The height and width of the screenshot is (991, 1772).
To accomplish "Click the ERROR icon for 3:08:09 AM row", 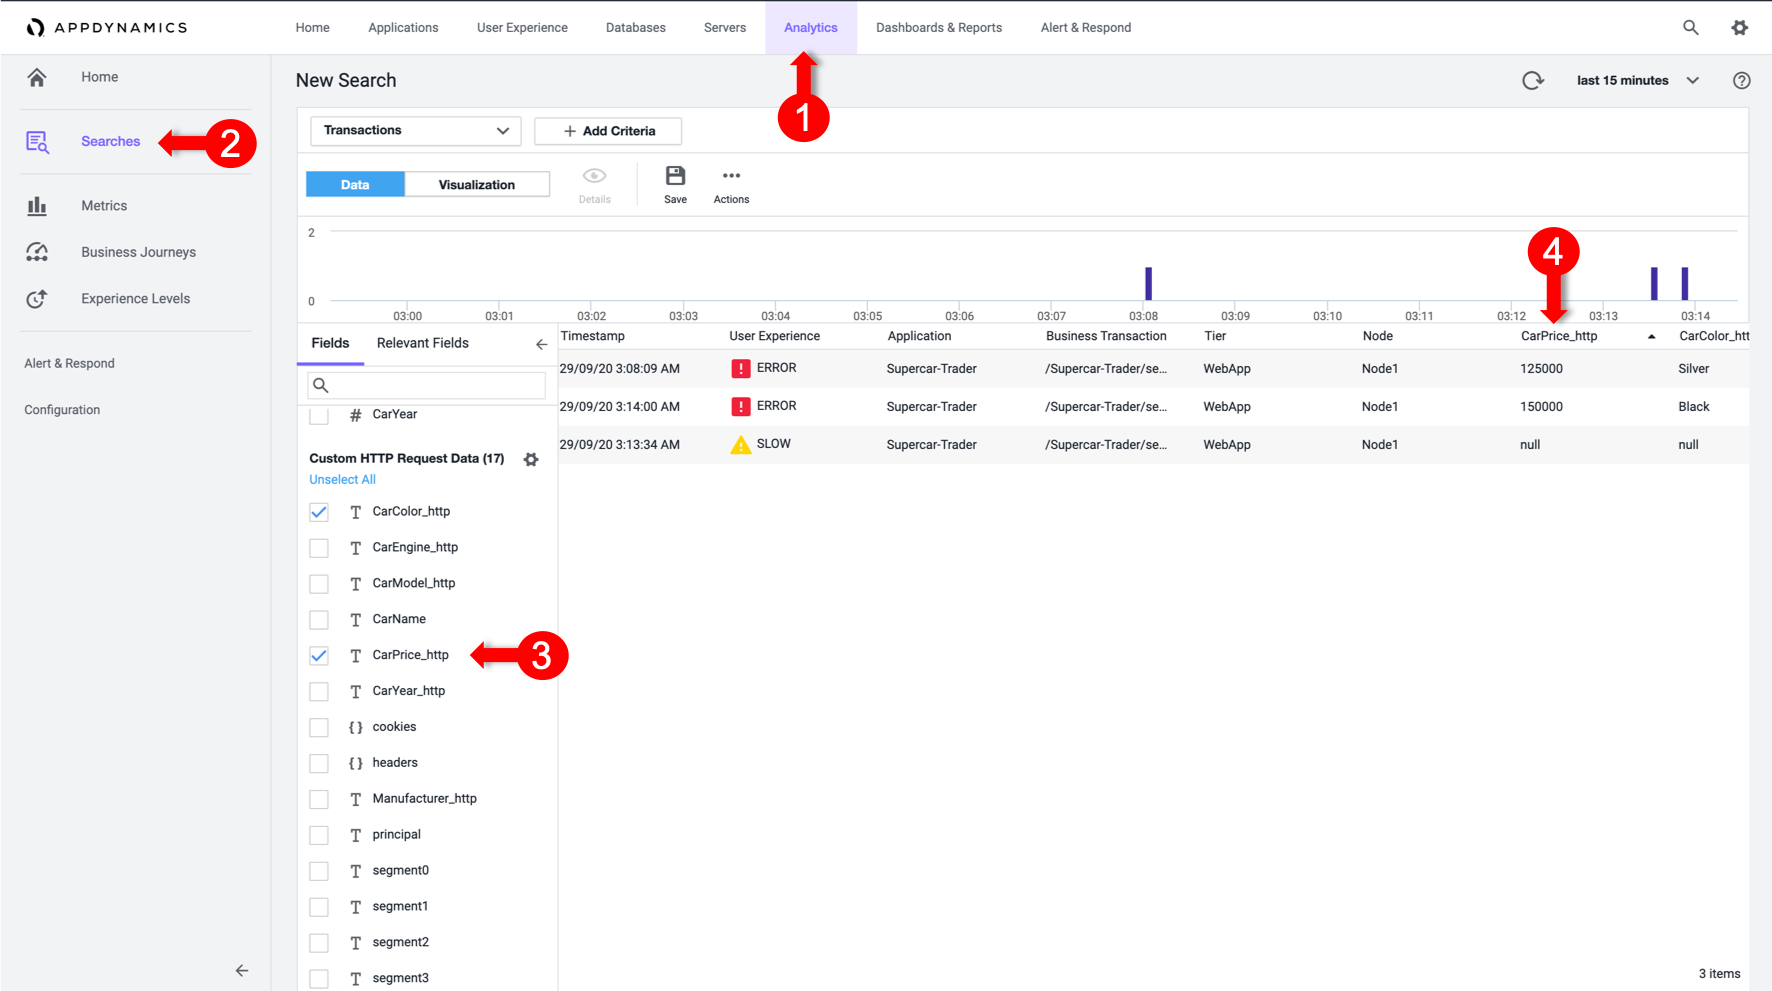I will click(740, 369).
